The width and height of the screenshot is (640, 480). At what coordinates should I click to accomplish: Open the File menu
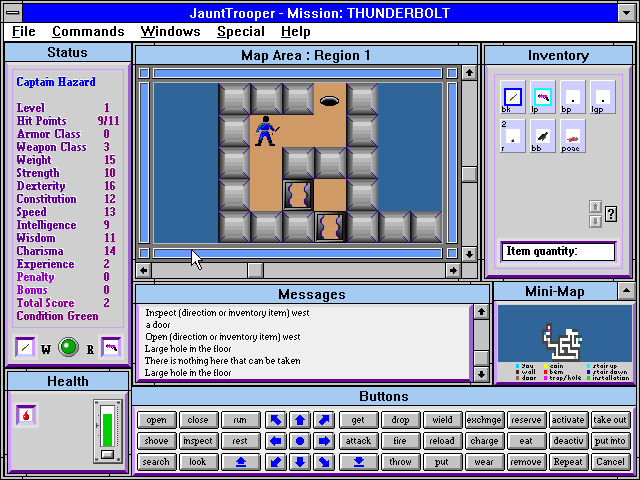[24, 31]
